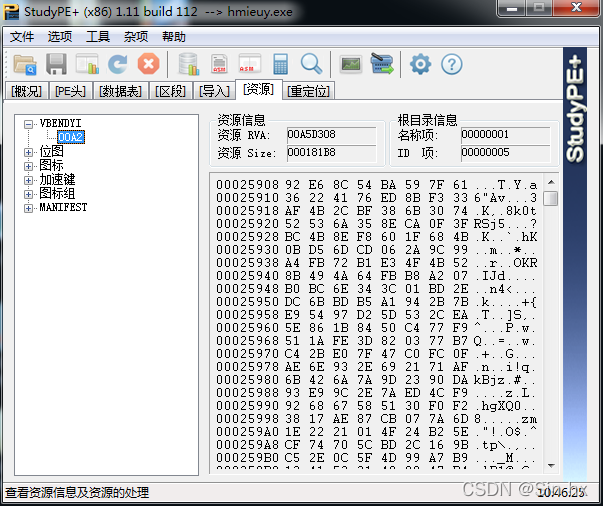The height and width of the screenshot is (506, 603).
Task: Click the scanner with green arrow icon
Action: tap(382, 64)
